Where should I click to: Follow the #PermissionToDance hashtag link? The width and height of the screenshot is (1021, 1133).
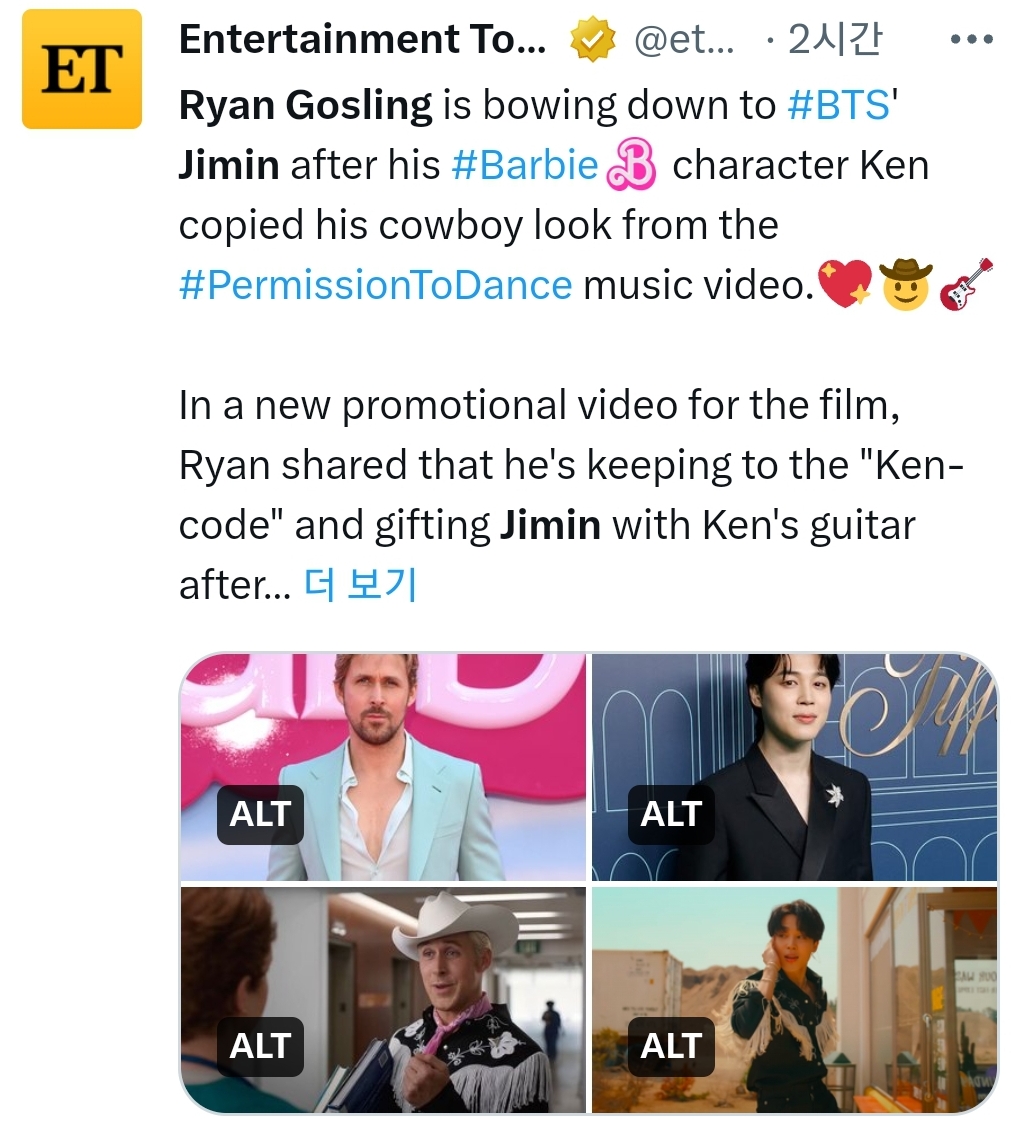[x=376, y=285]
